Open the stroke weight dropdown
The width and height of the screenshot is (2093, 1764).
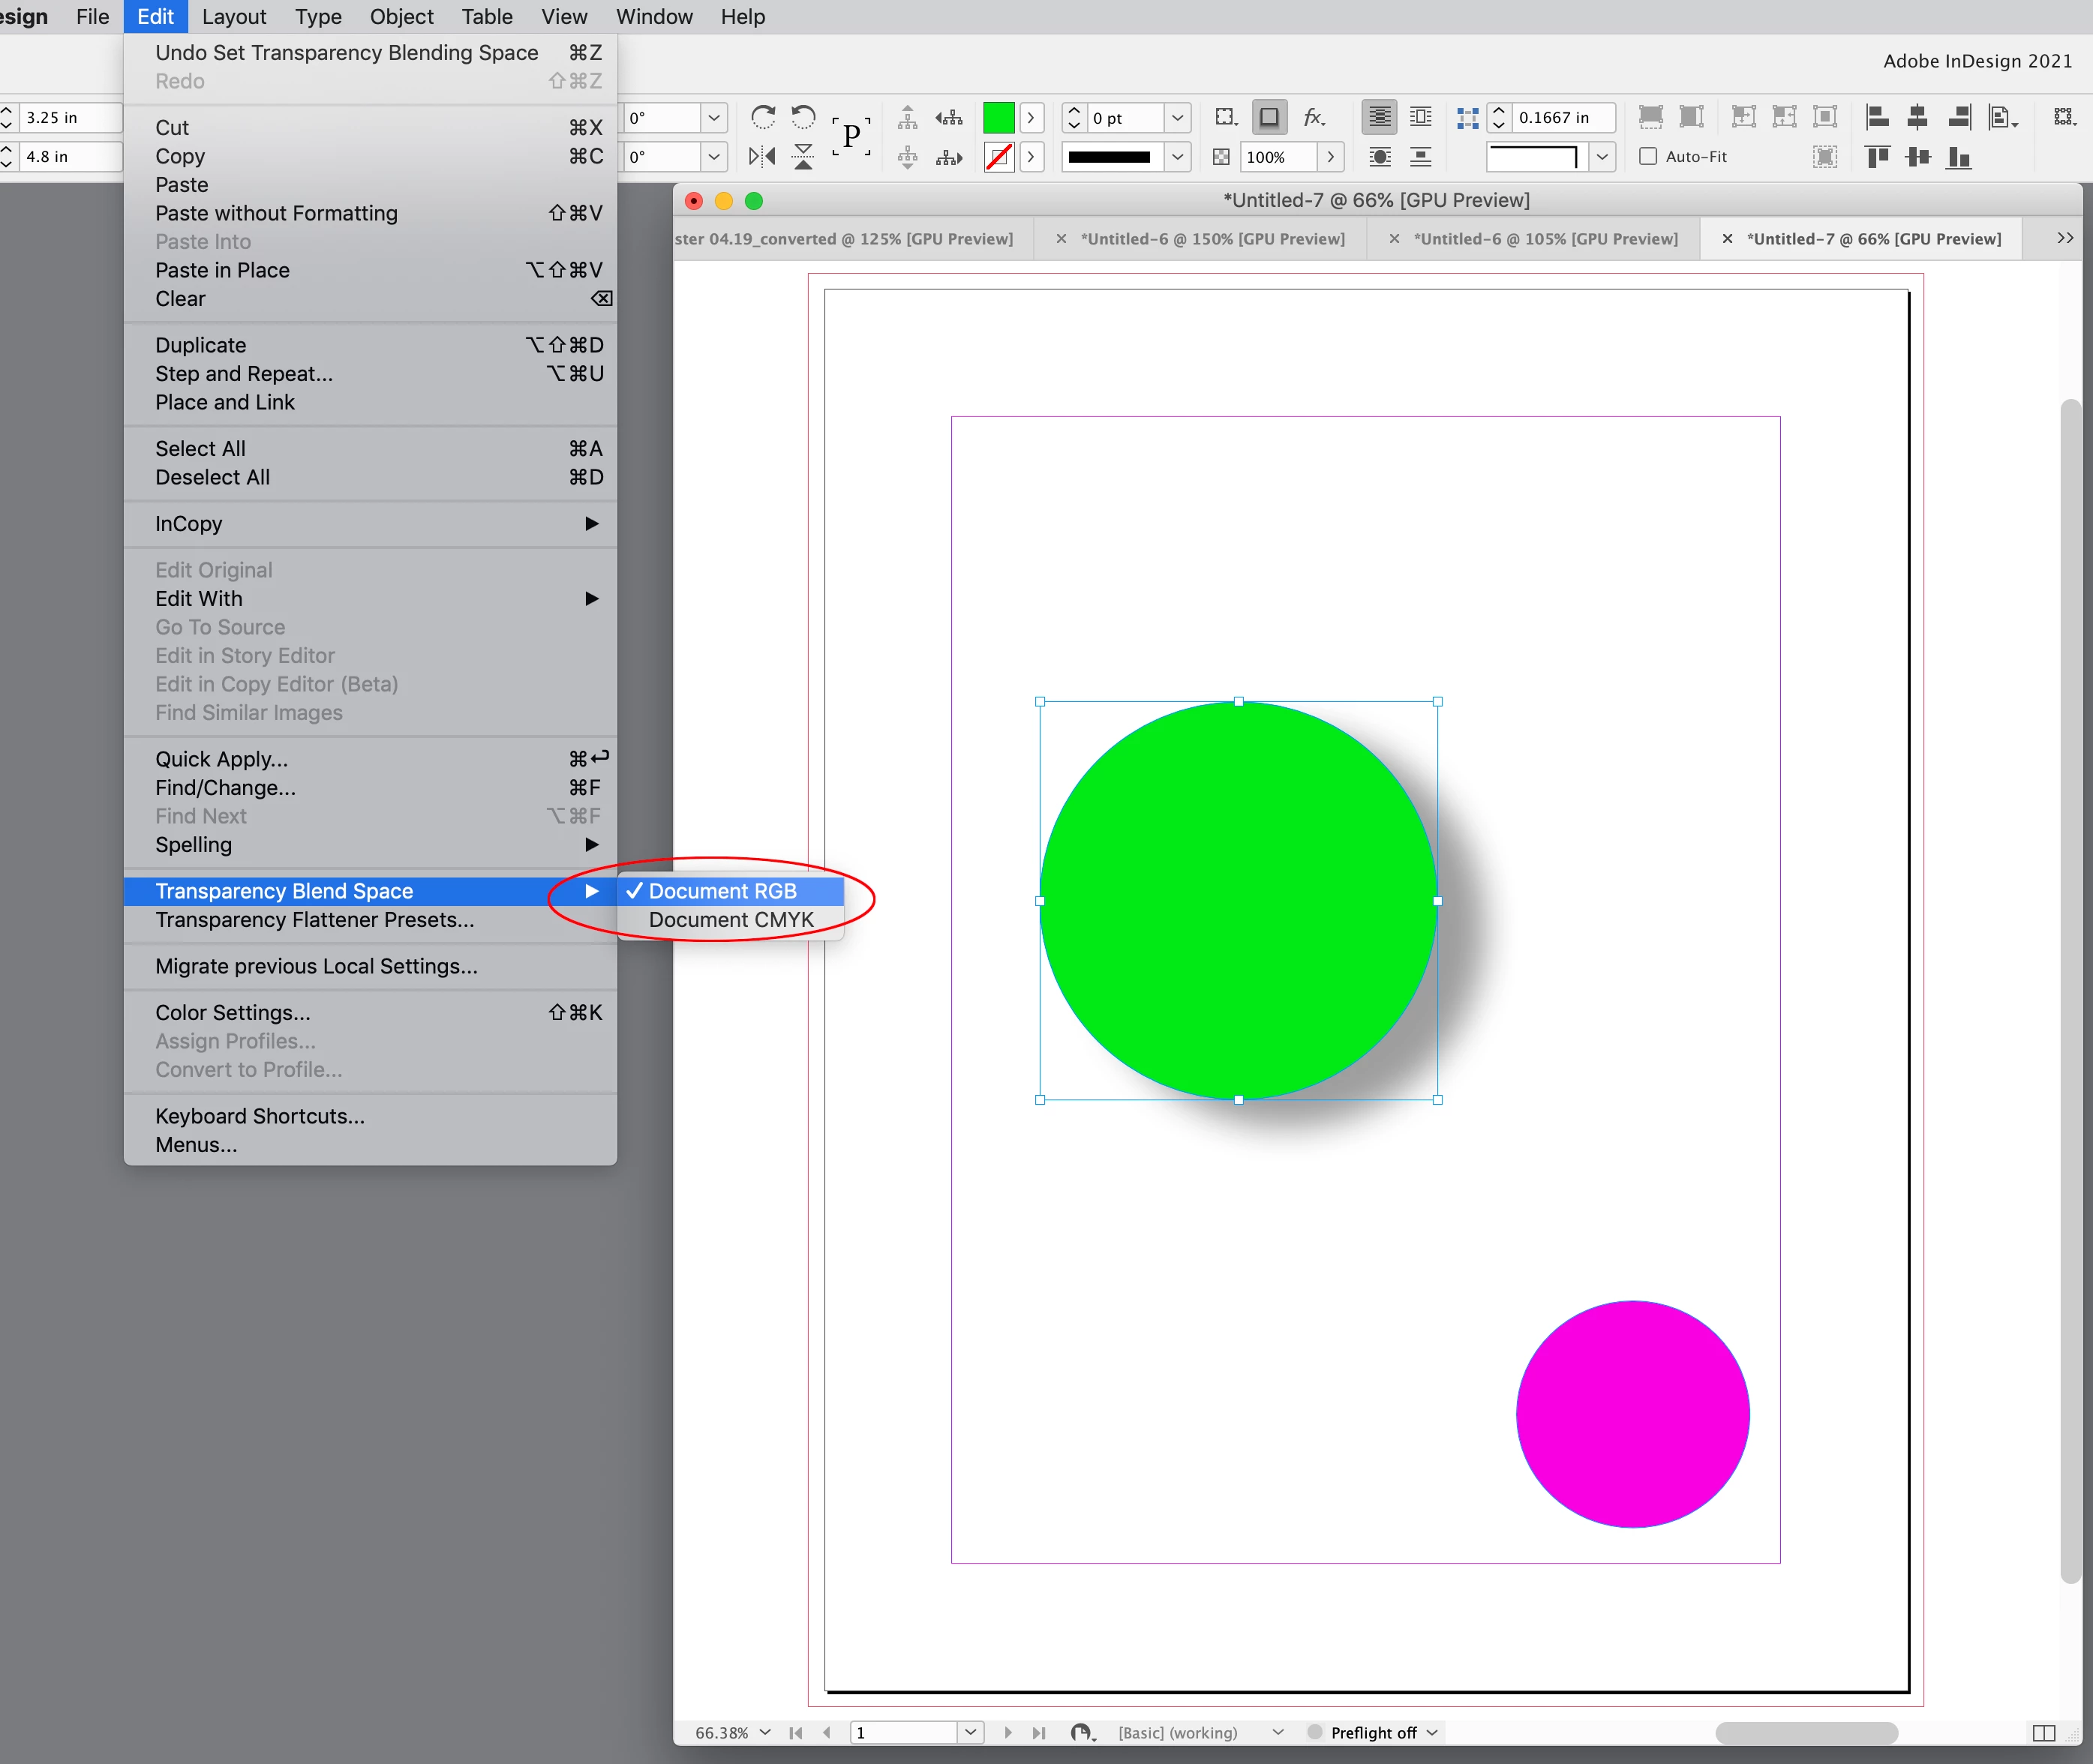coord(1178,118)
